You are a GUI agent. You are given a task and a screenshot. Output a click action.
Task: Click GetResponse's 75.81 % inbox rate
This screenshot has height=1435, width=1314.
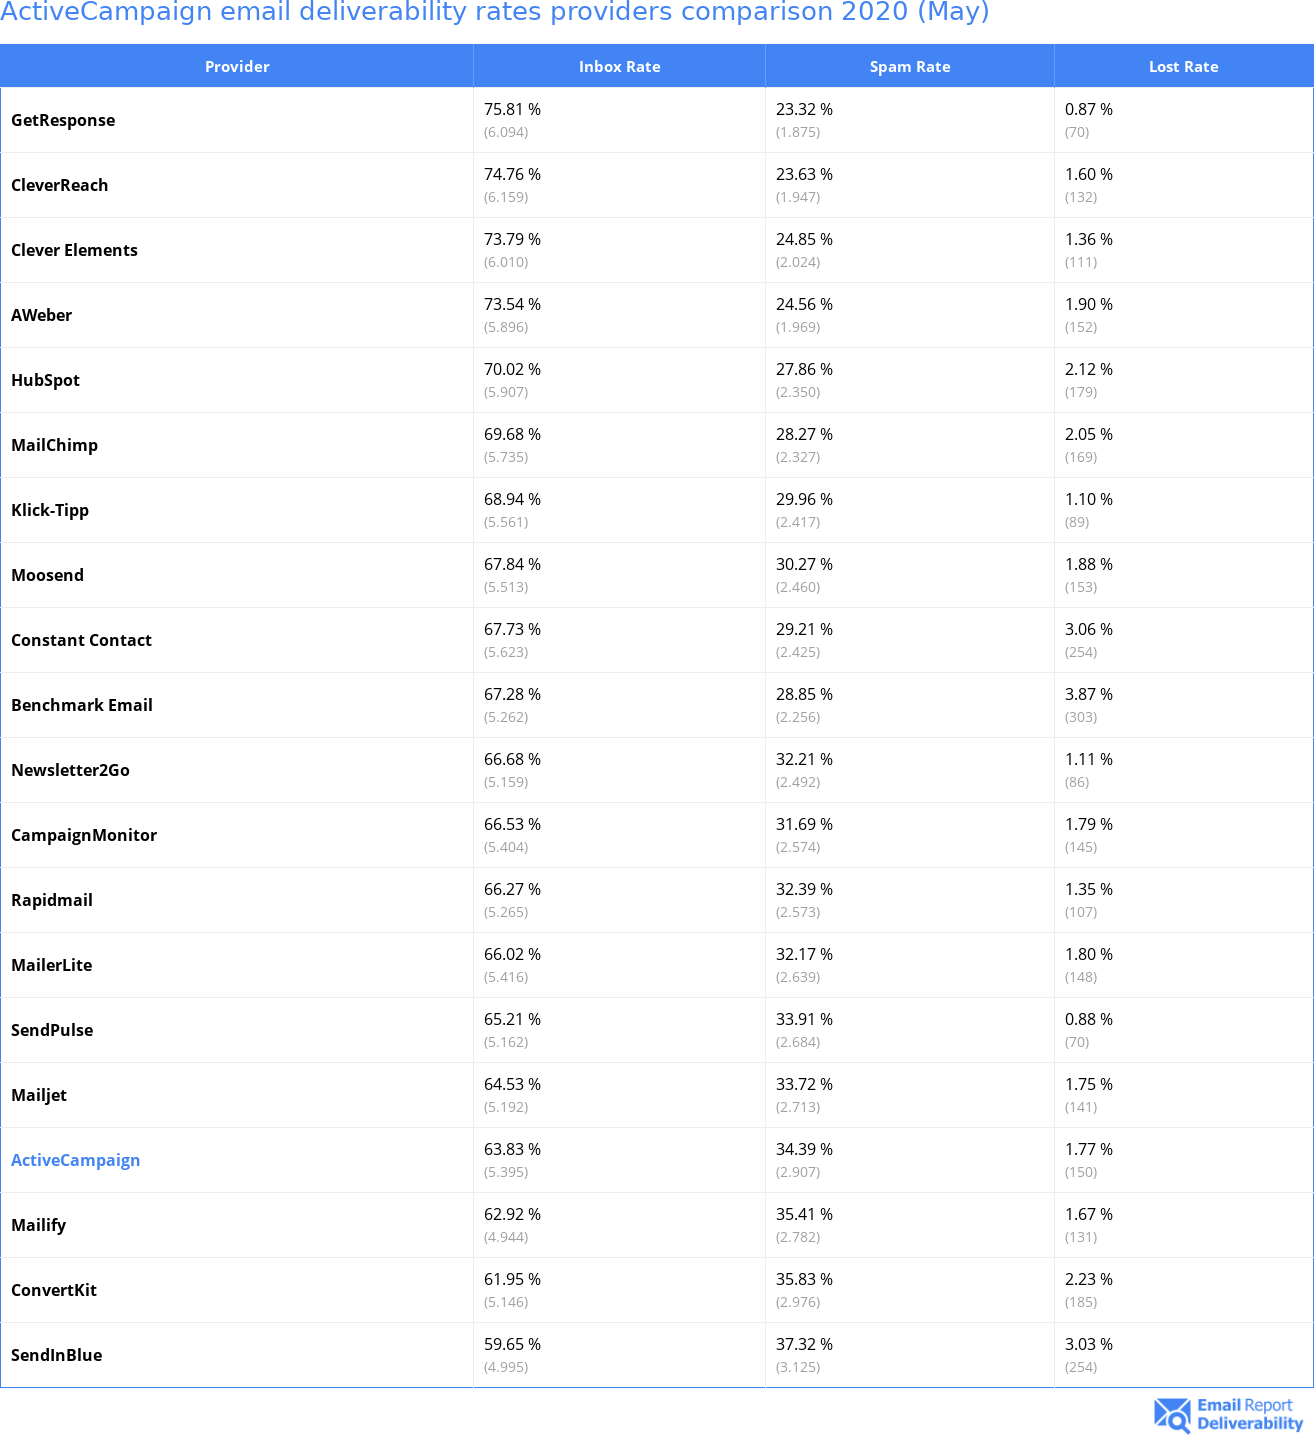click(512, 109)
